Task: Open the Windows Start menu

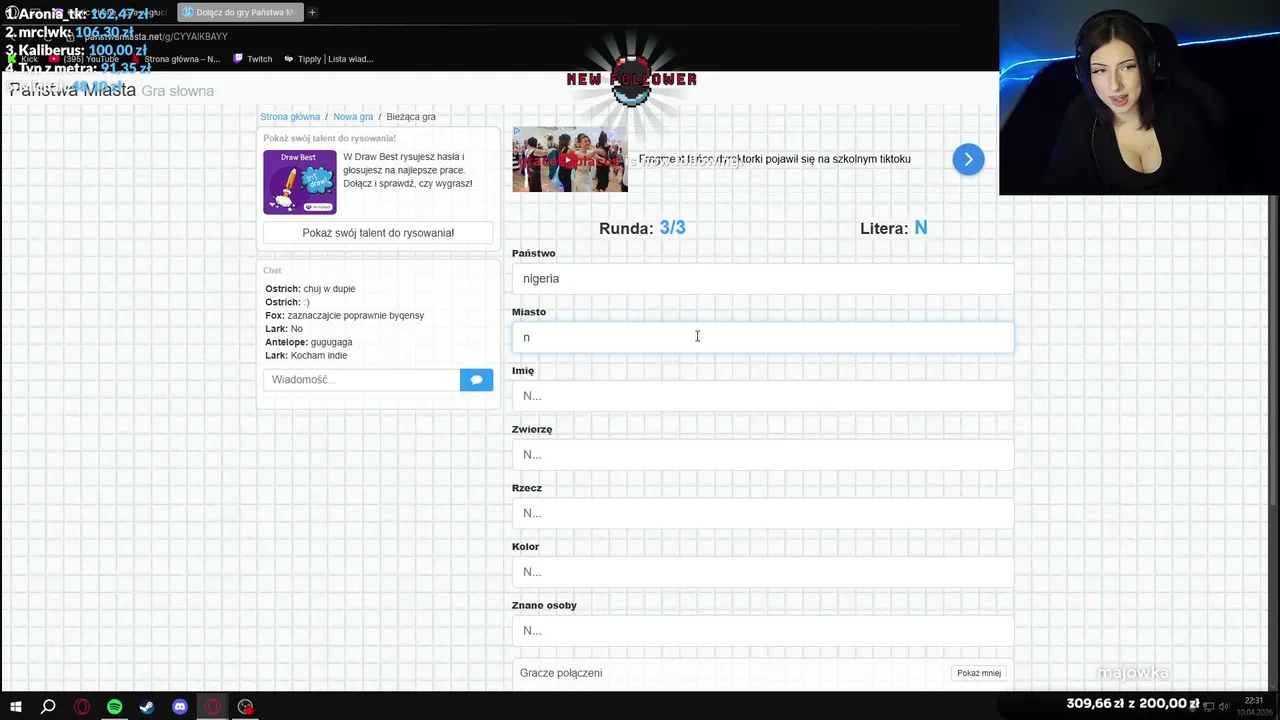Action: point(16,706)
